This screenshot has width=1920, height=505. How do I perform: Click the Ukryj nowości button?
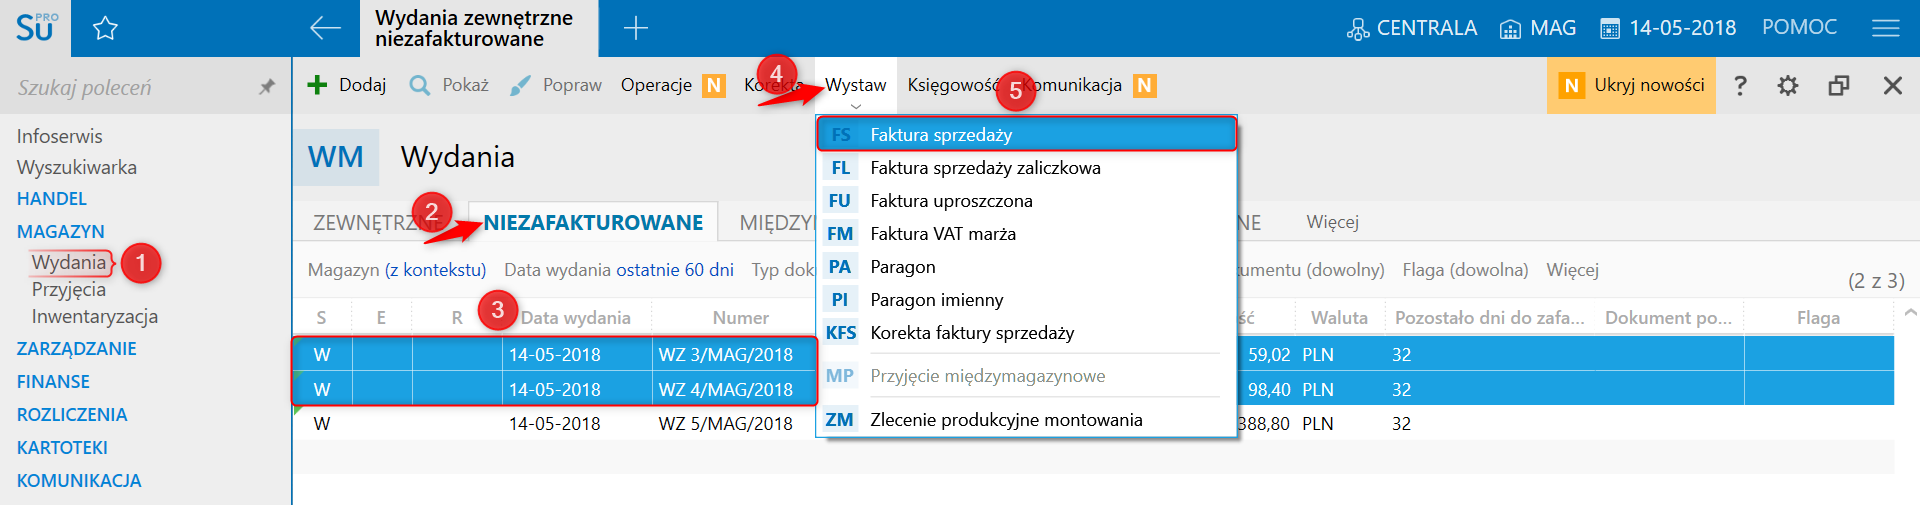click(x=1631, y=85)
